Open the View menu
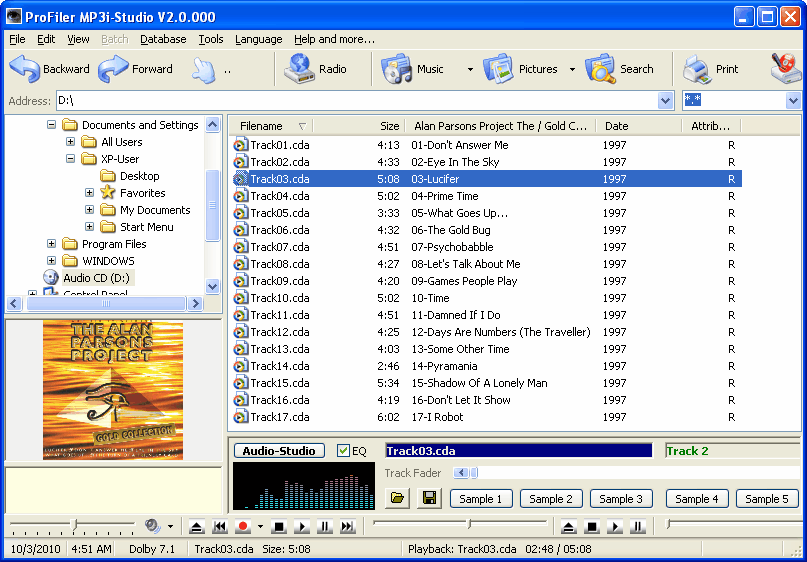 78,39
